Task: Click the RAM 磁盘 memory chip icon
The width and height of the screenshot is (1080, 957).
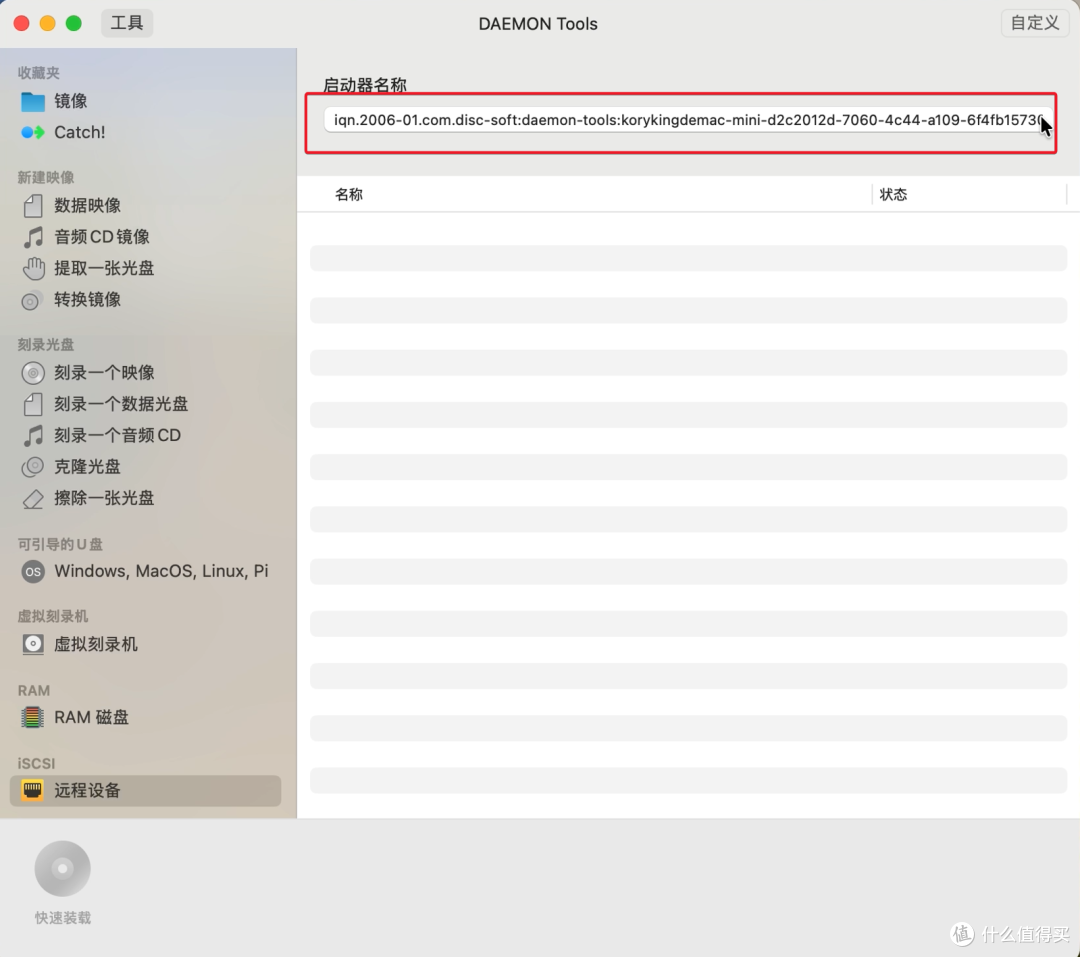Action: click(x=32, y=717)
